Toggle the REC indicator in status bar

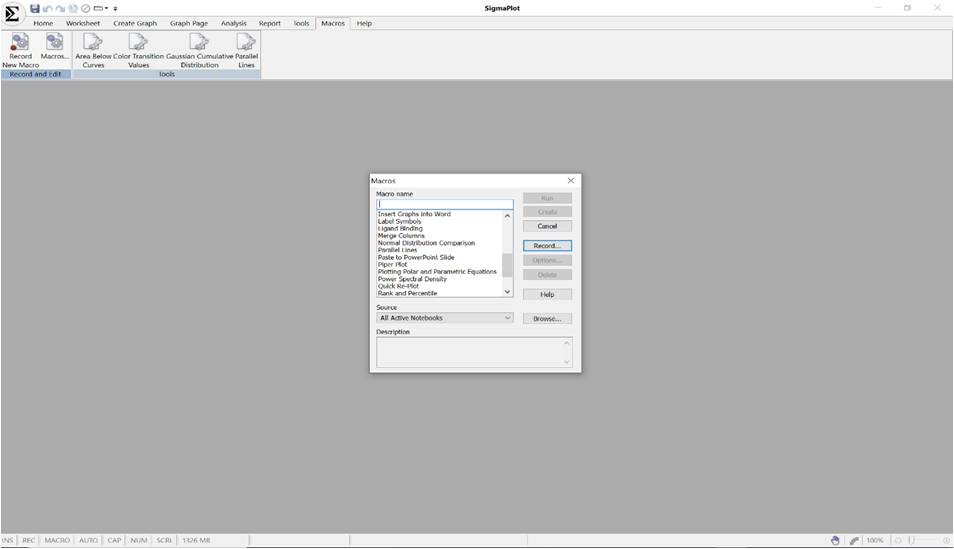click(x=29, y=541)
